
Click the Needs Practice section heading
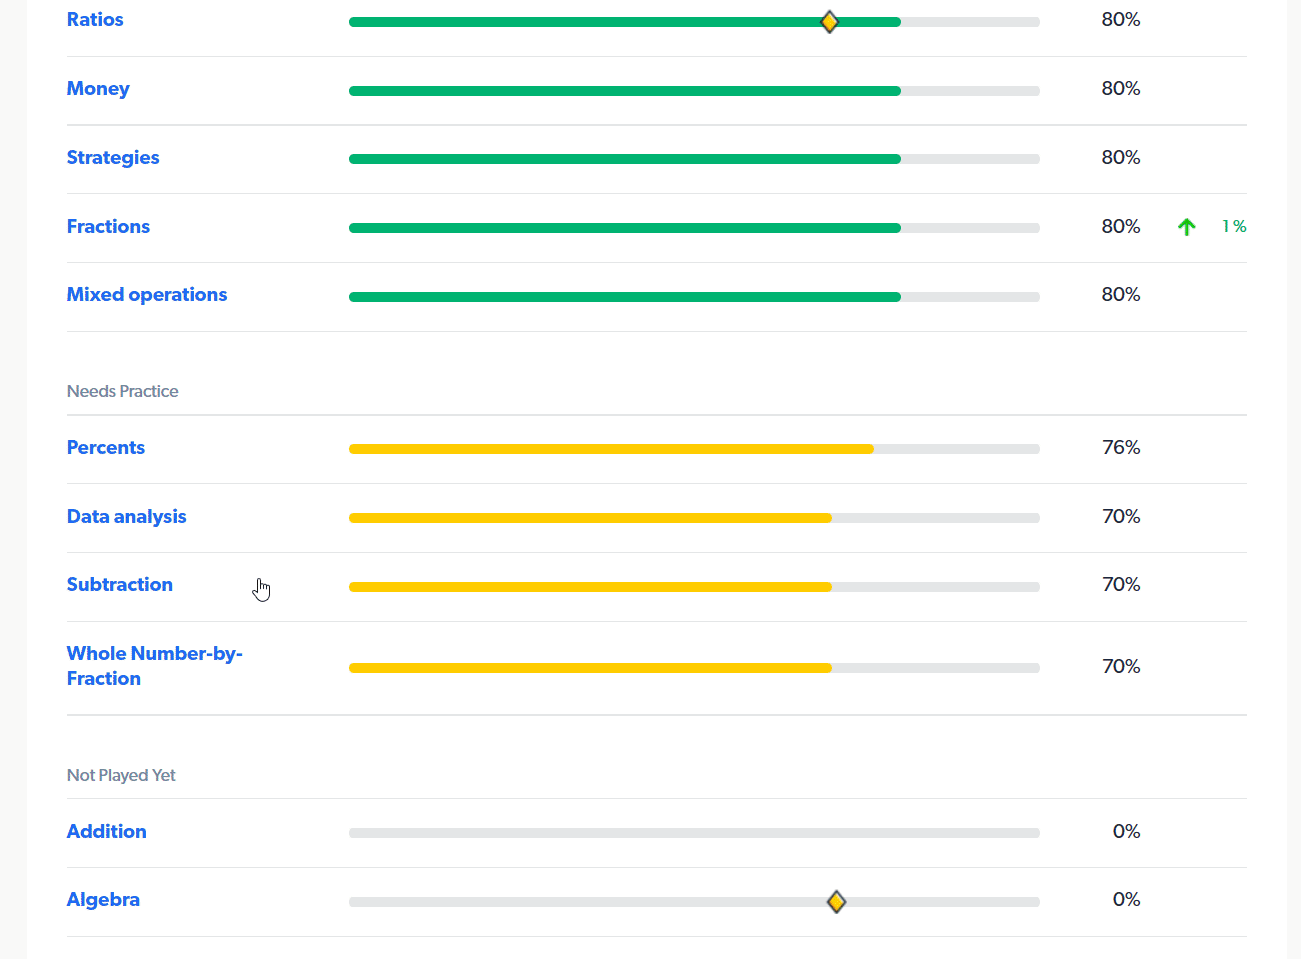[x=122, y=391]
